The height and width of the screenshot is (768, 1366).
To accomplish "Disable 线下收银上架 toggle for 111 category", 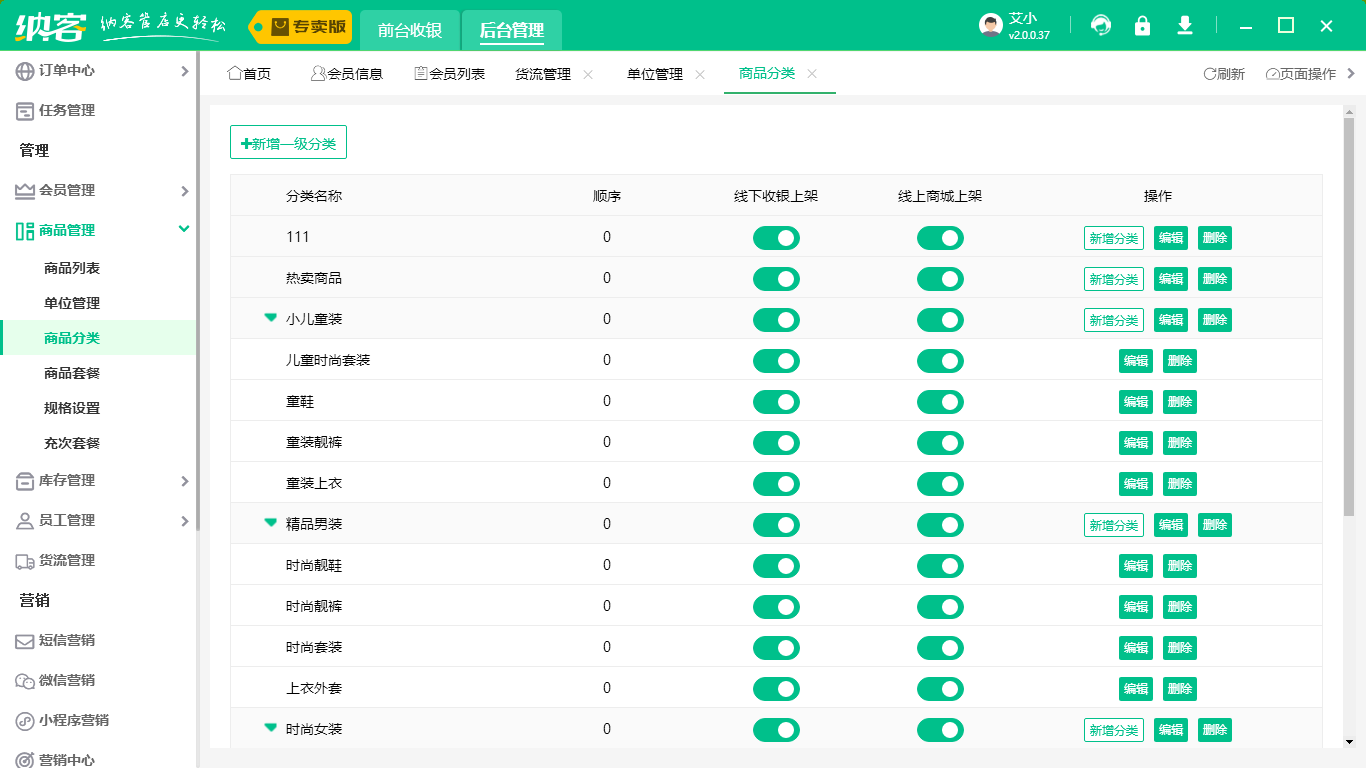I will point(776,237).
